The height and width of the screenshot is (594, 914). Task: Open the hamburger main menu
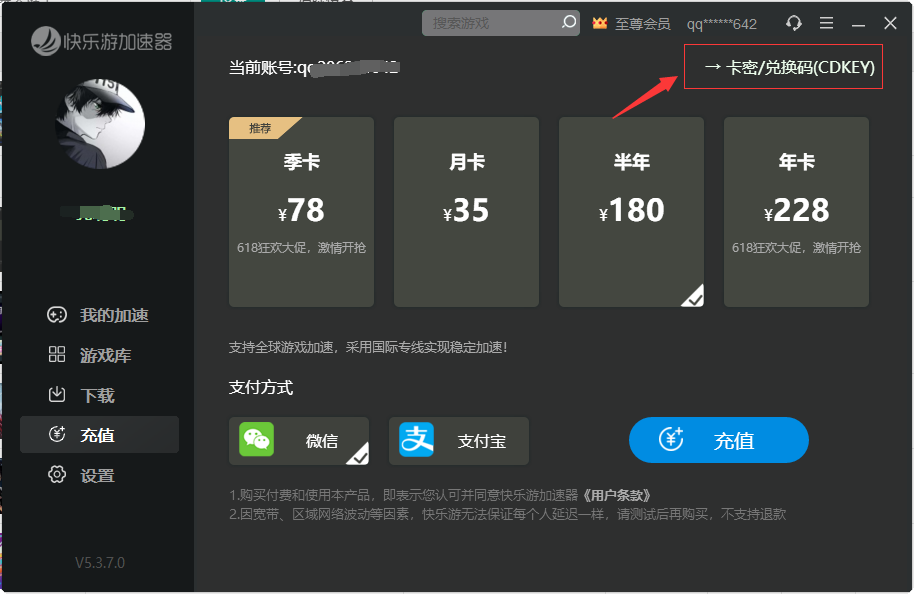[826, 23]
